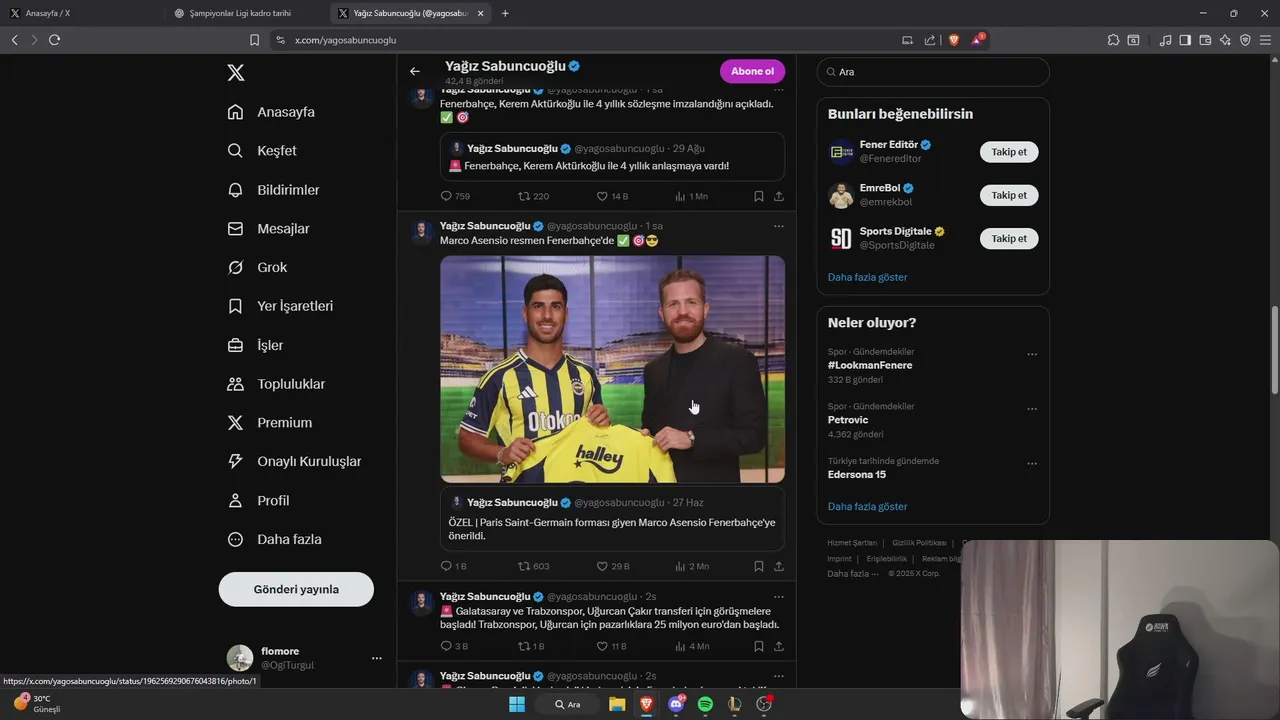The width and height of the screenshot is (1280, 720).
Task: Open Keşfet from the sidebar
Action: (x=262, y=151)
